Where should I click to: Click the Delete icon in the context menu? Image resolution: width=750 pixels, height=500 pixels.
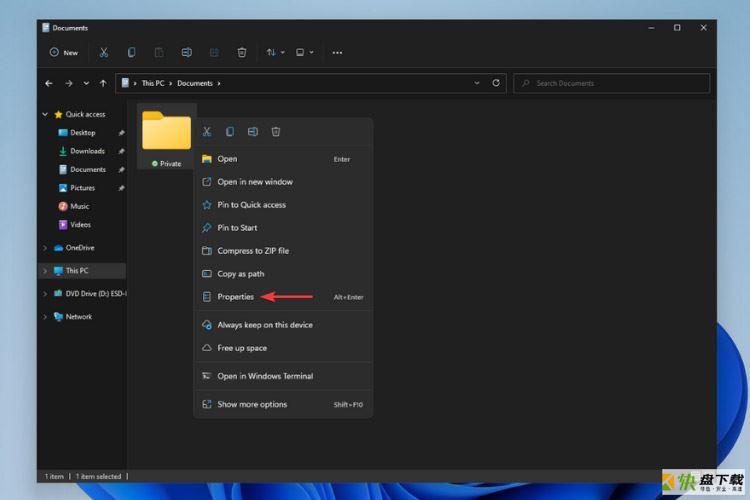coord(276,132)
